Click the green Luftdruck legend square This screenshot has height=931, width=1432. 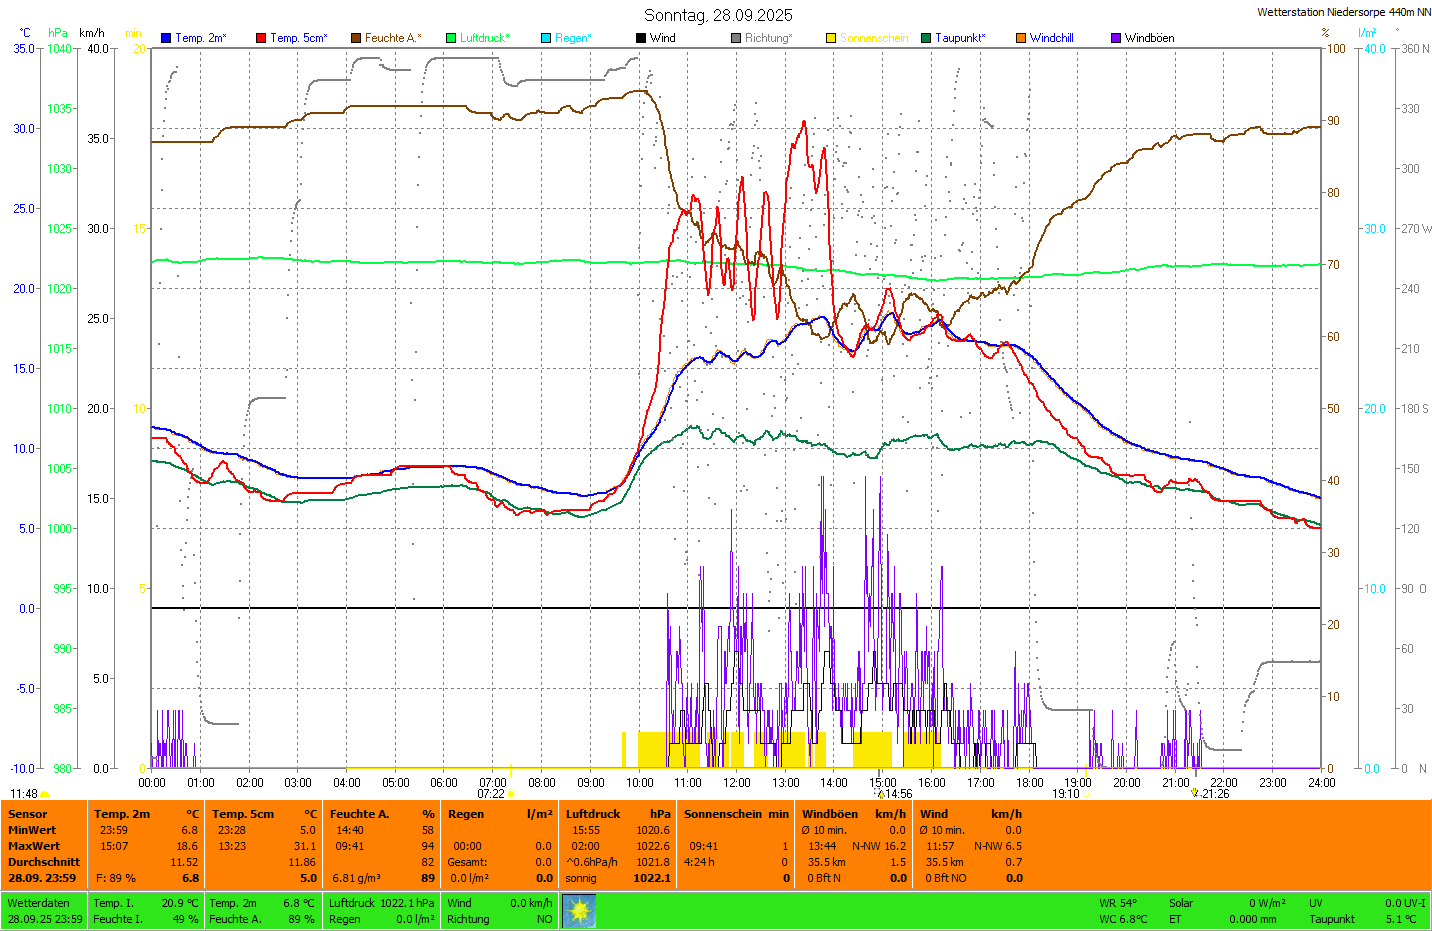pos(451,38)
